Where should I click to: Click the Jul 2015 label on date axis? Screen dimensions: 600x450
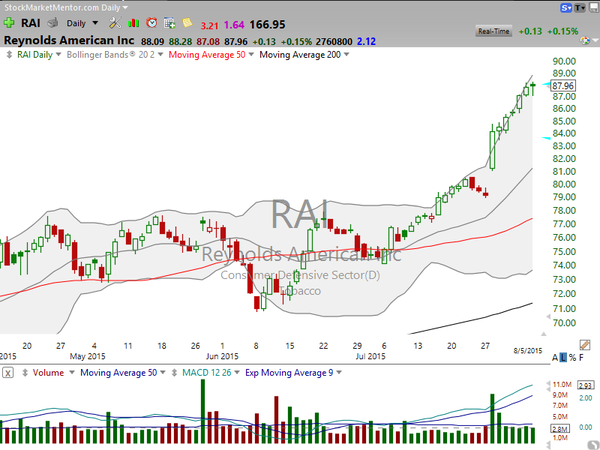(x=370, y=356)
